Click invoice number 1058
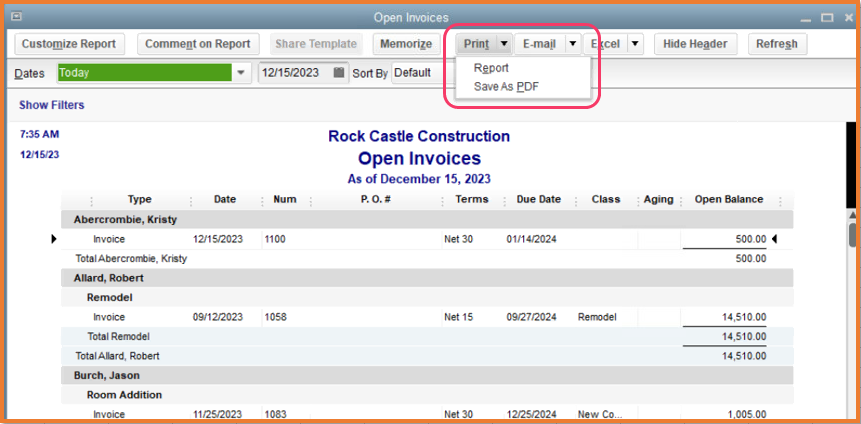Image resolution: width=861 pixels, height=424 pixels. [275, 317]
